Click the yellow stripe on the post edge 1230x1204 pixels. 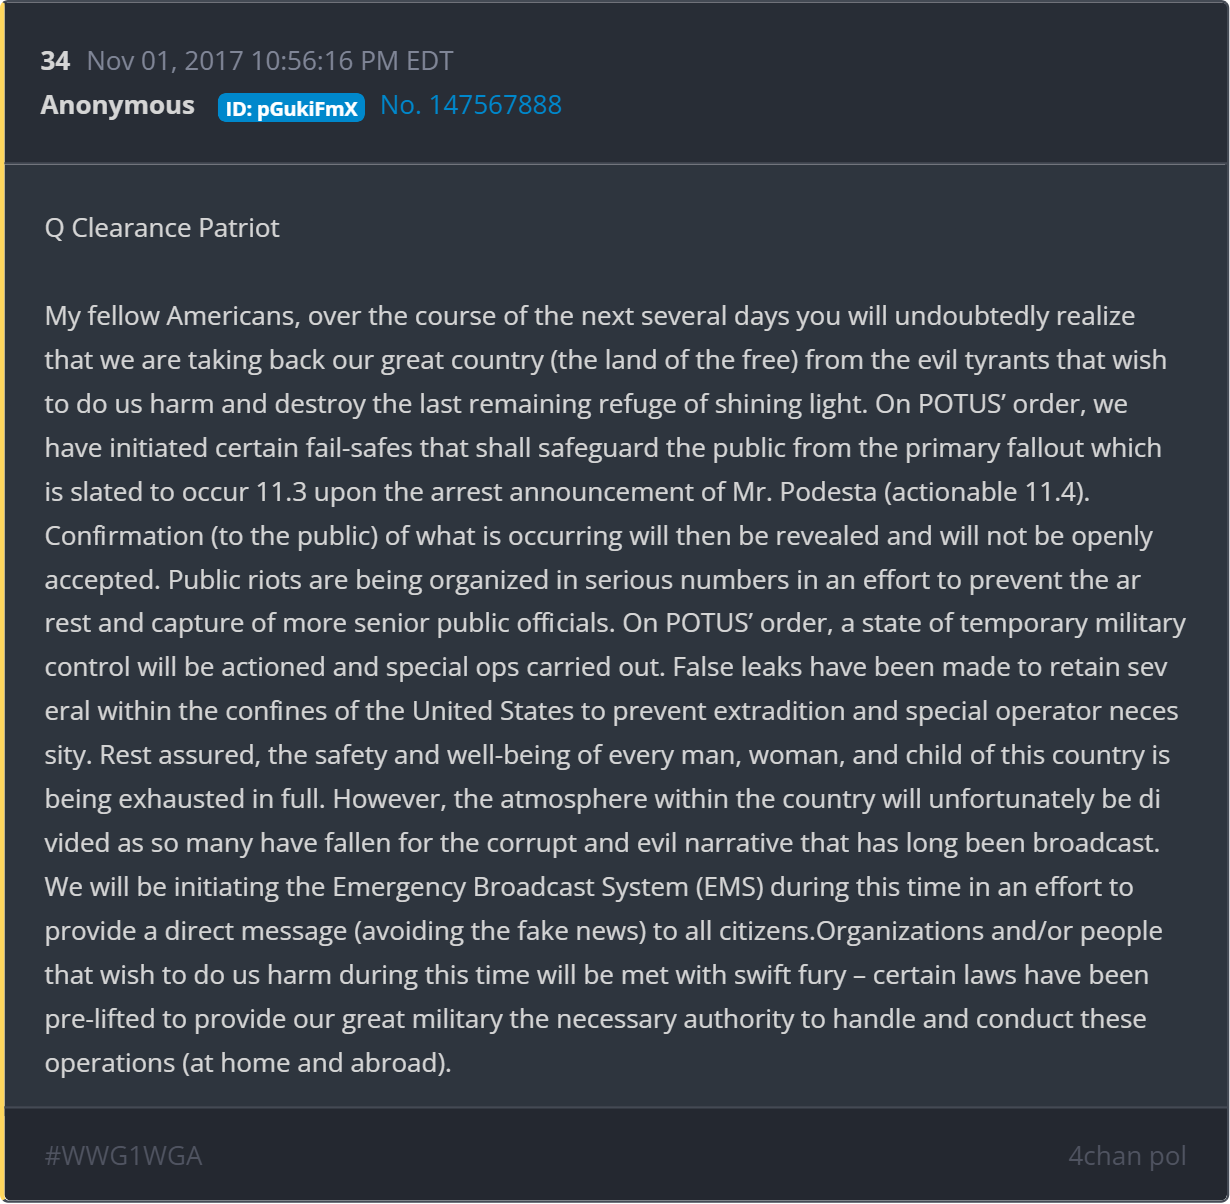click(3, 602)
